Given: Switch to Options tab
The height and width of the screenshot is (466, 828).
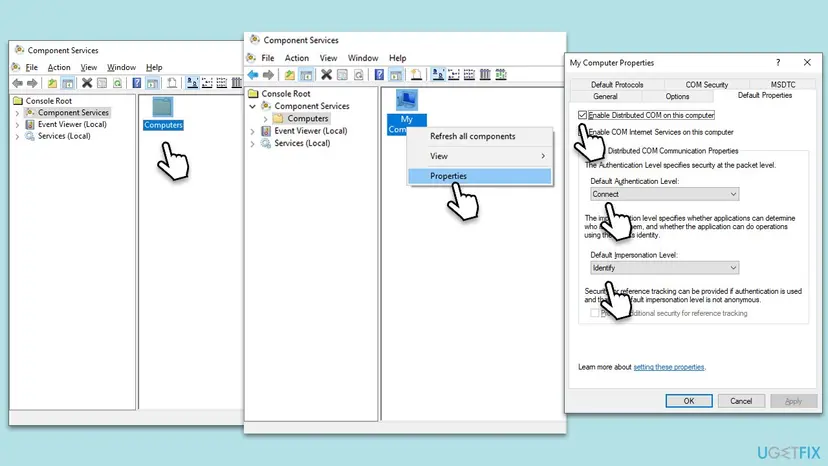Looking at the screenshot, I should 677,97.
